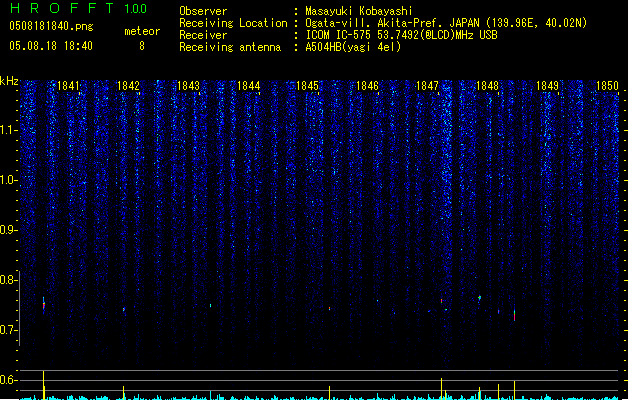Click the 1846 time marker

point(367,86)
